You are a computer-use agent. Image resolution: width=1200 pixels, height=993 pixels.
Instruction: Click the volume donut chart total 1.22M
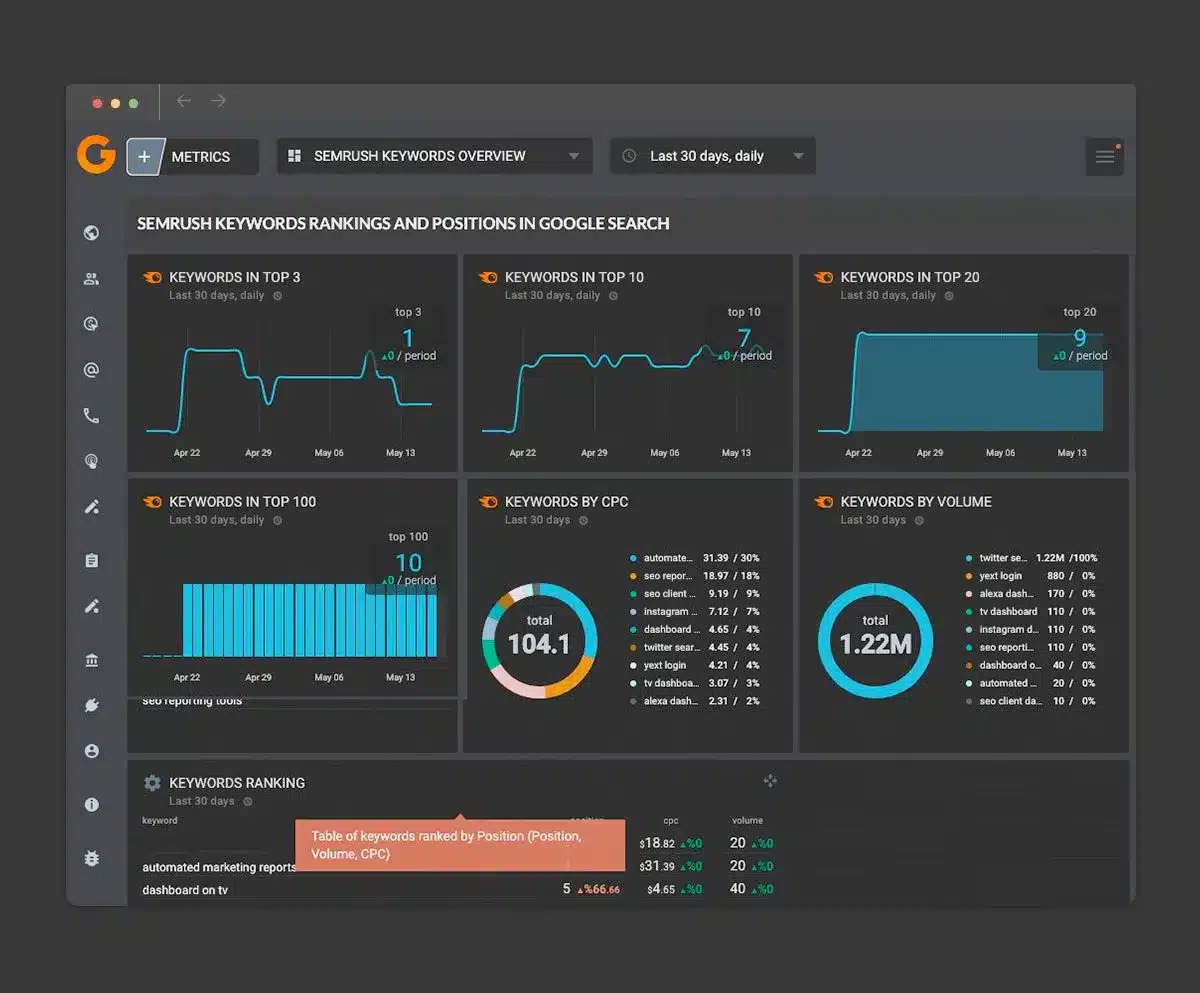click(x=875, y=644)
